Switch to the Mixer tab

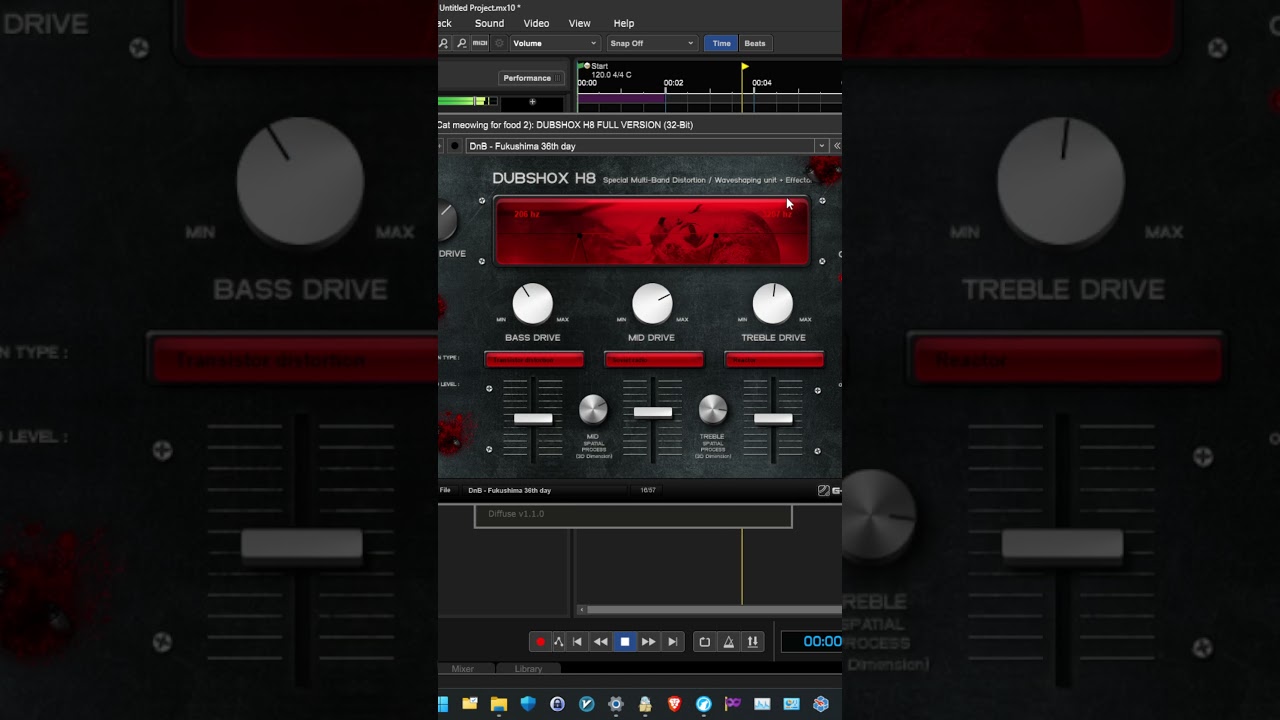point(462,669)
